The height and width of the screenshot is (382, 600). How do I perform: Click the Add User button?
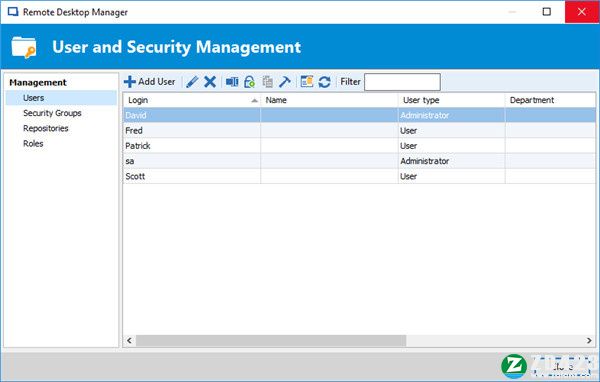click(x=150, y=82)
